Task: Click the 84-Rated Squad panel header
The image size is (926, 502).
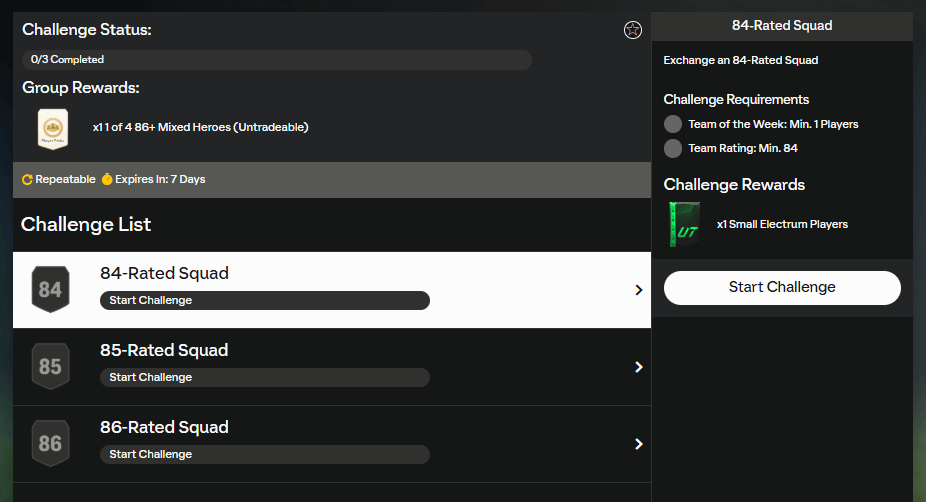Action: click(x=781, y=25)
